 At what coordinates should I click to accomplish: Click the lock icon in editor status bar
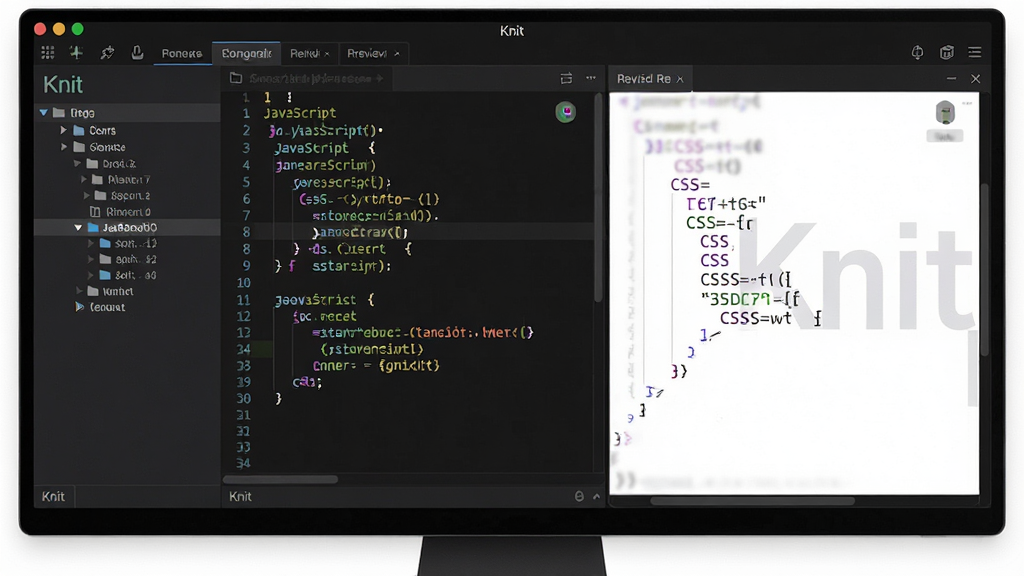(579, 496)
